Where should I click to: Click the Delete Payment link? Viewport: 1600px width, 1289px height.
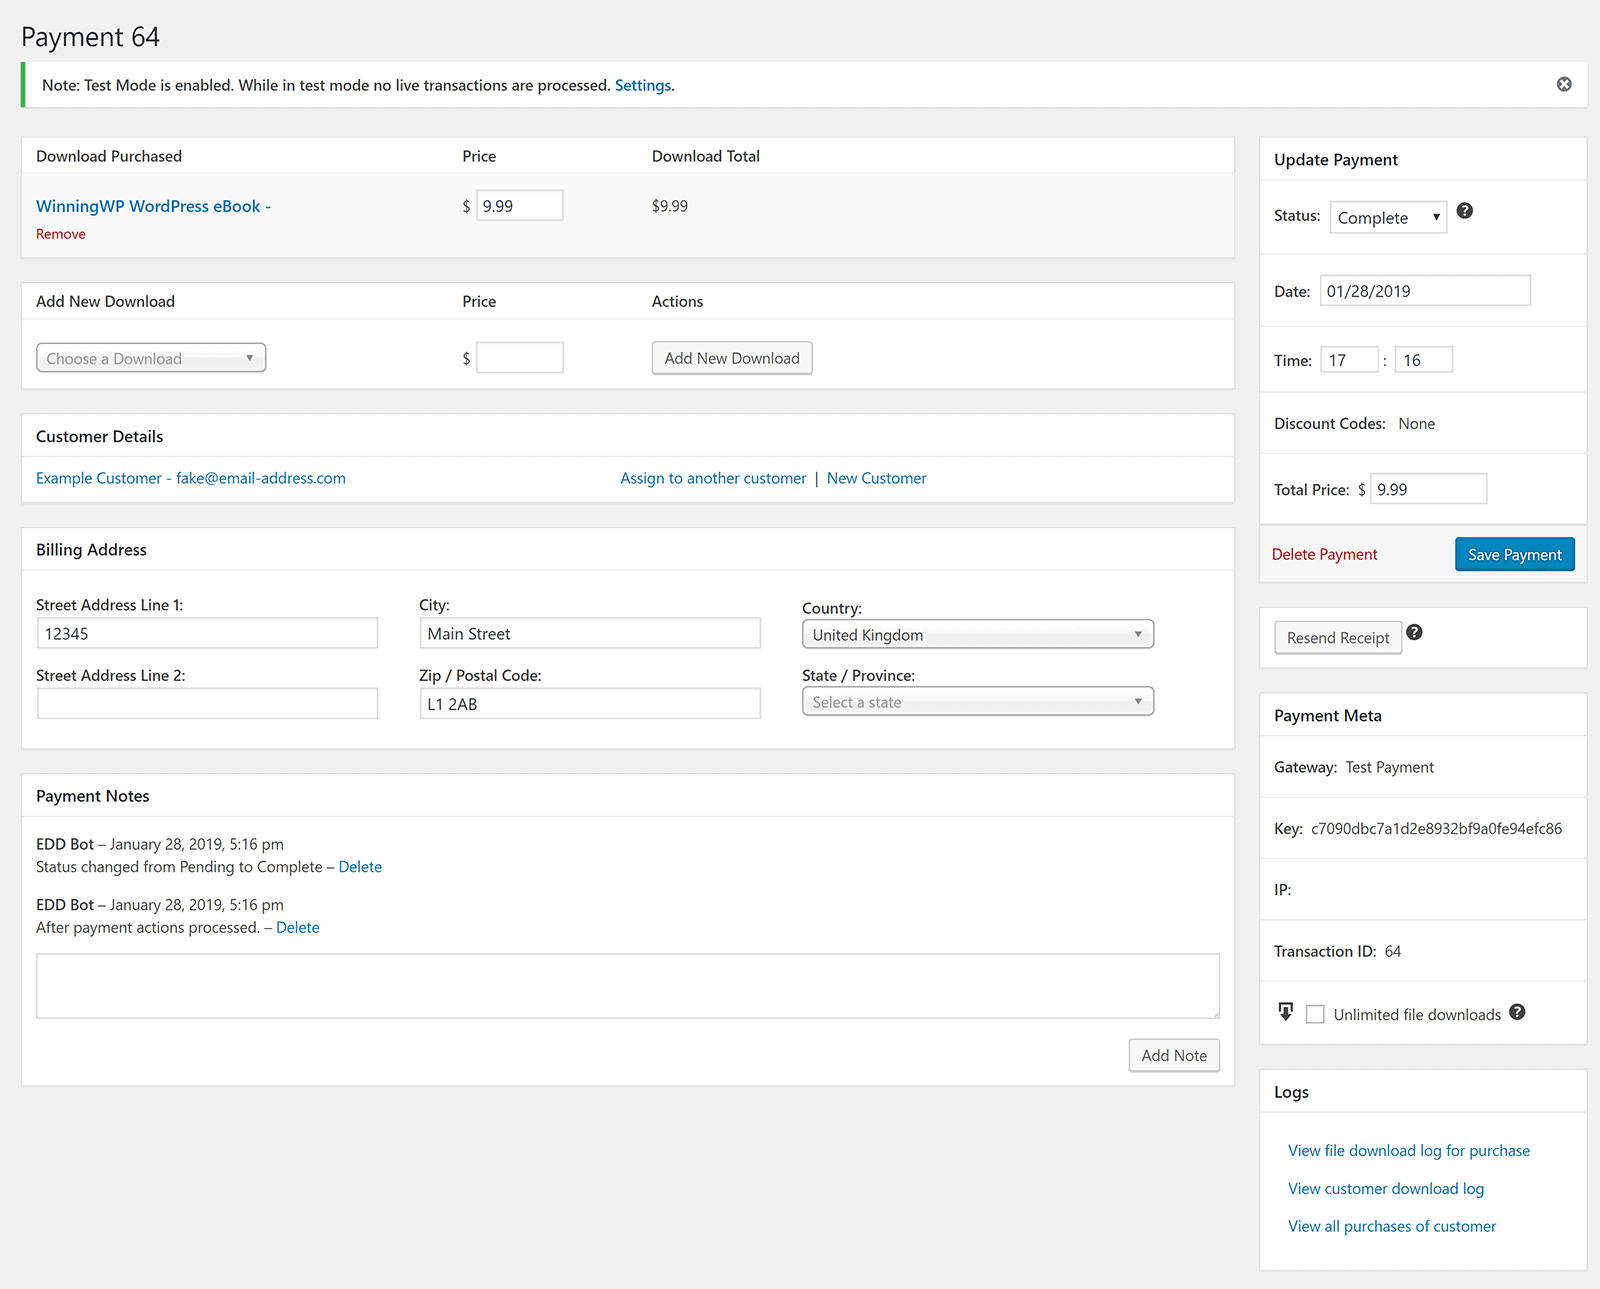1324,554
